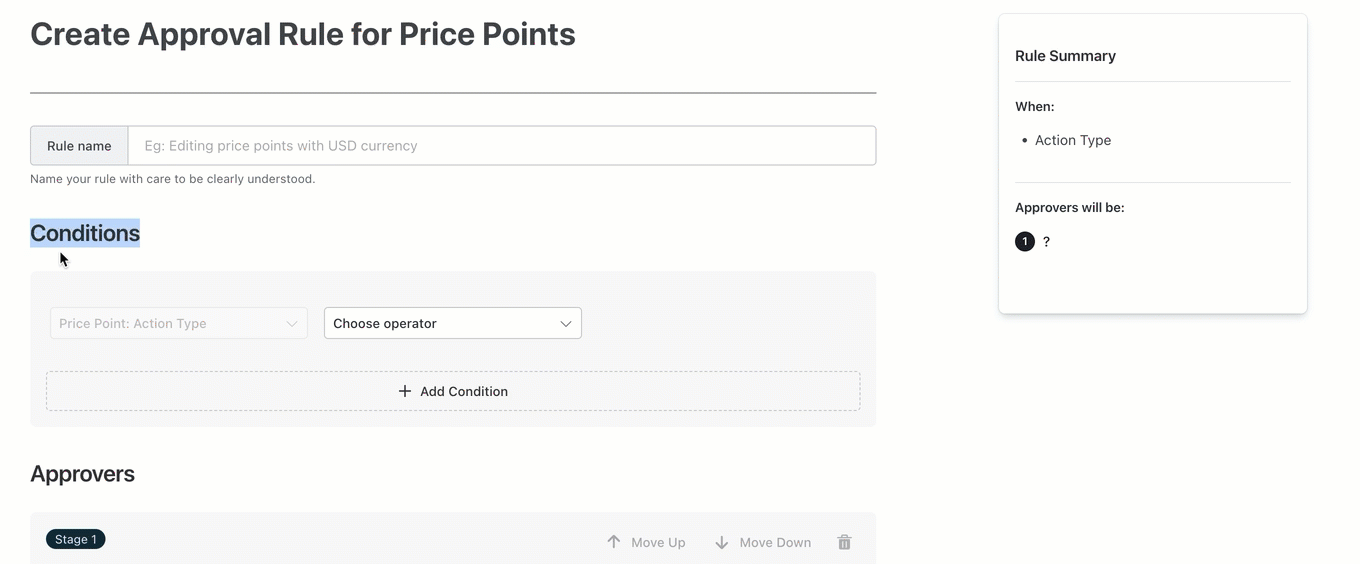Click the 'When:' label in Rule Summary

(1035, 106)
